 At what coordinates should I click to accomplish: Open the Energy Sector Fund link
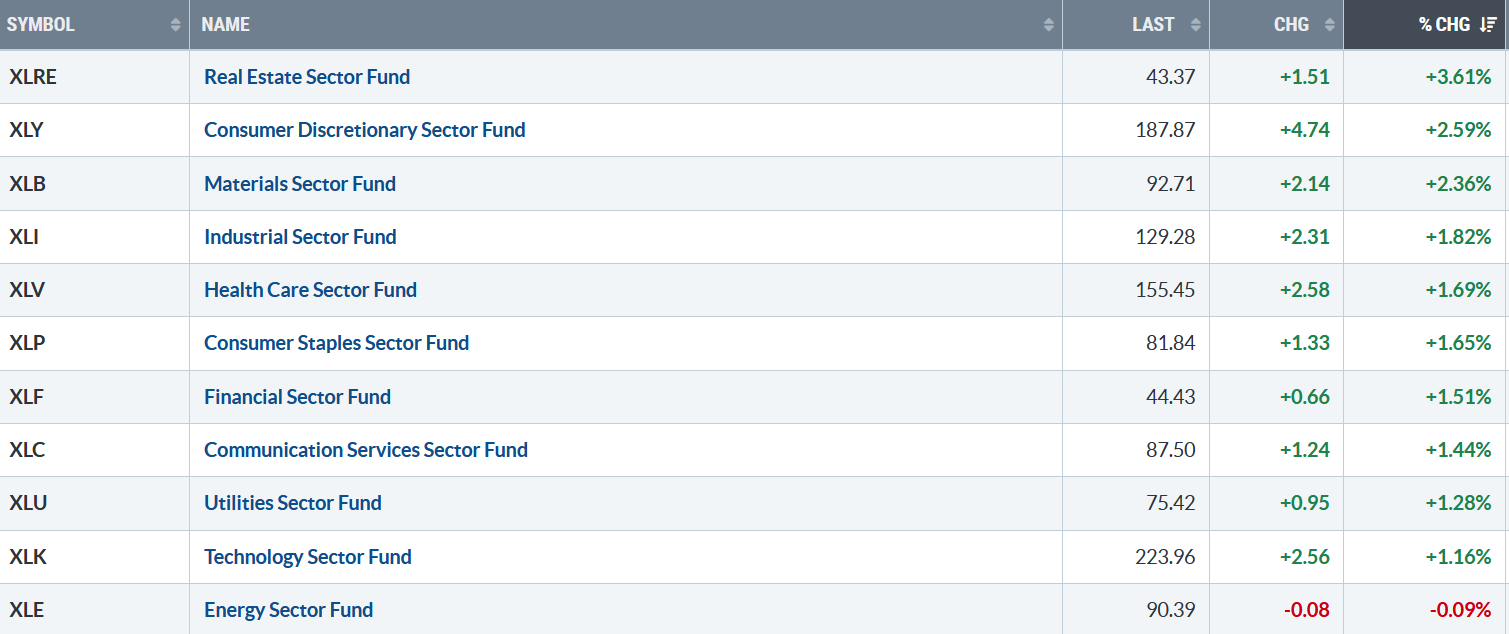289,610
